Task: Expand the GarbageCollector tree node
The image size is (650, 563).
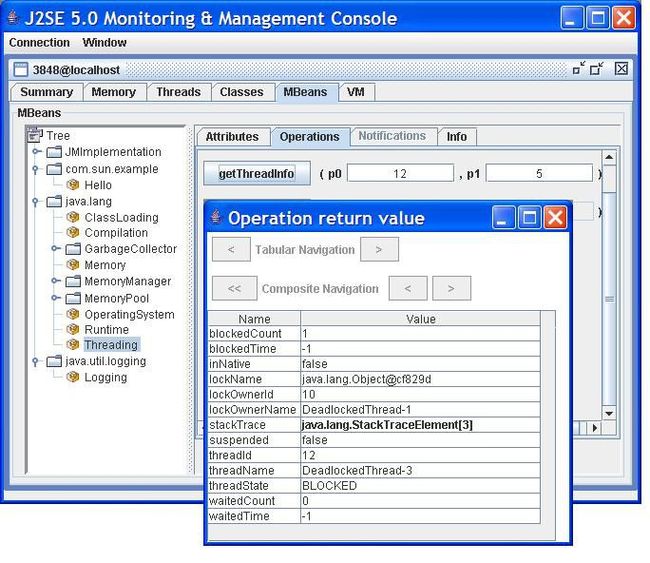Action: [56, 248]
